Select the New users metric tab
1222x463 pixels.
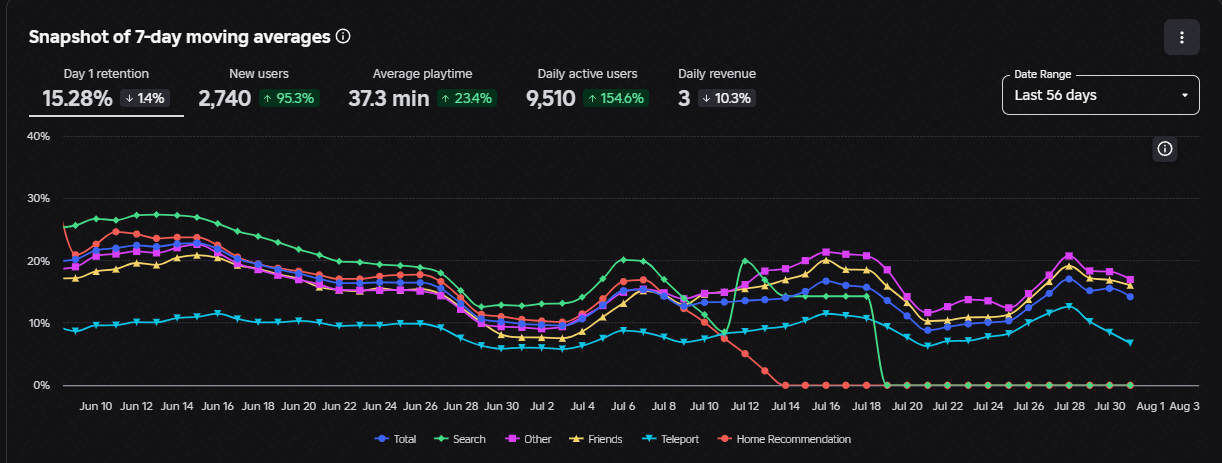click(x=258, y=89)
